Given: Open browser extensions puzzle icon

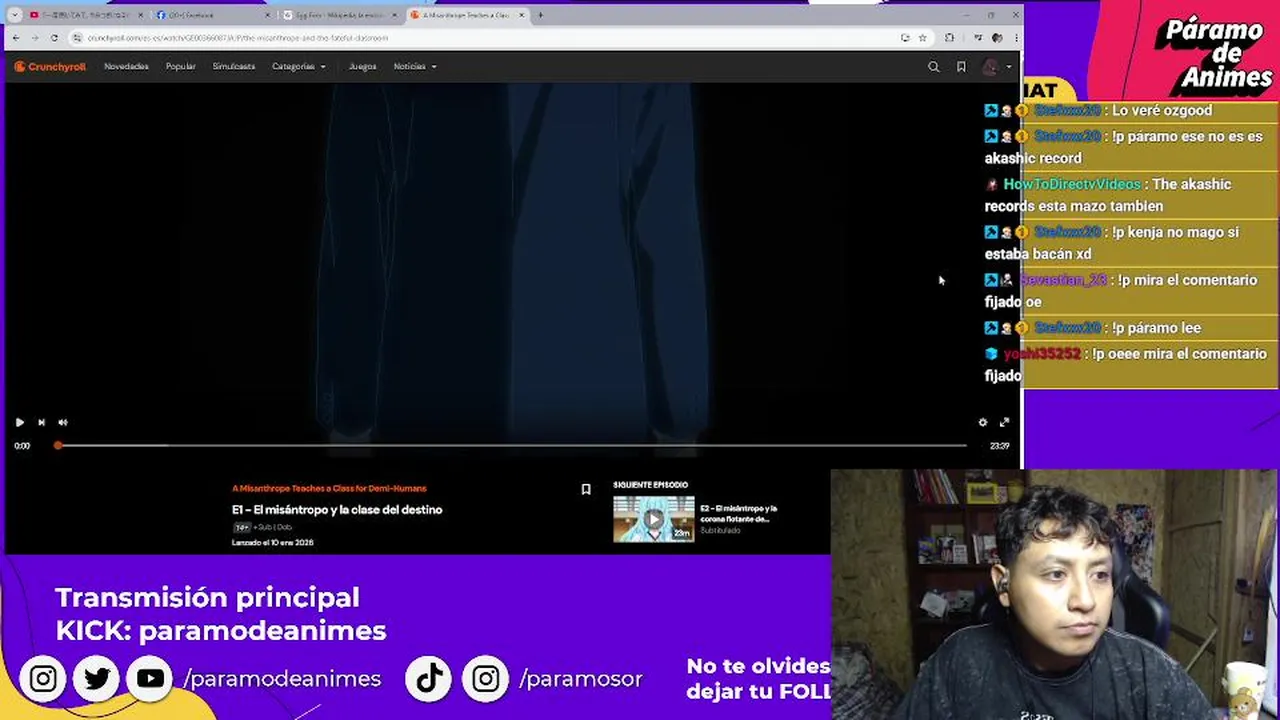Looking at the screenshot, I should tap(949, 38).
